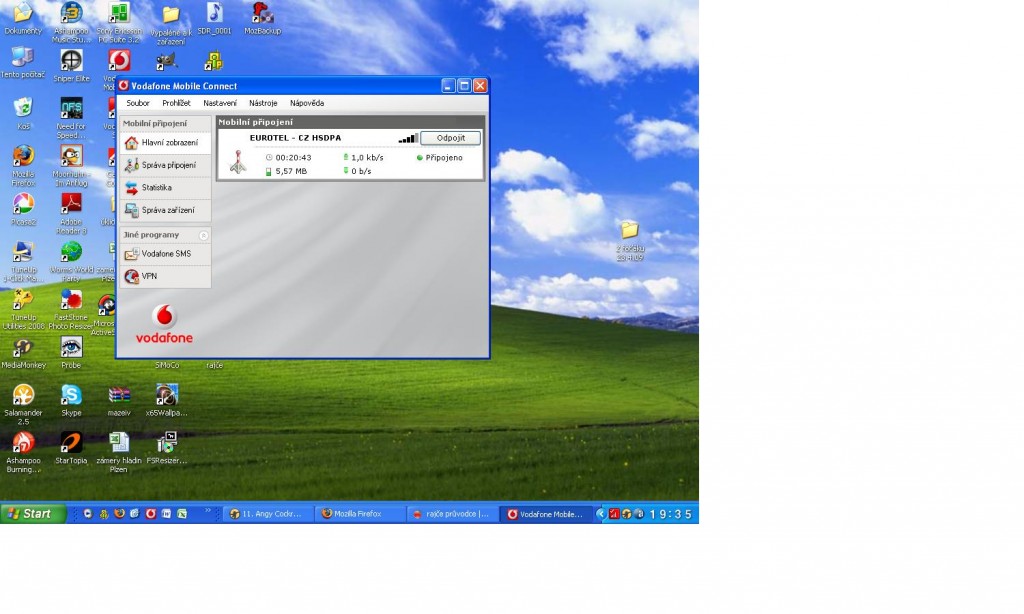Select Ashampoo Burning desktop shortcut
Image resolution: width=1024 pixels, height=614 pixels.
(x=23, y=452)
